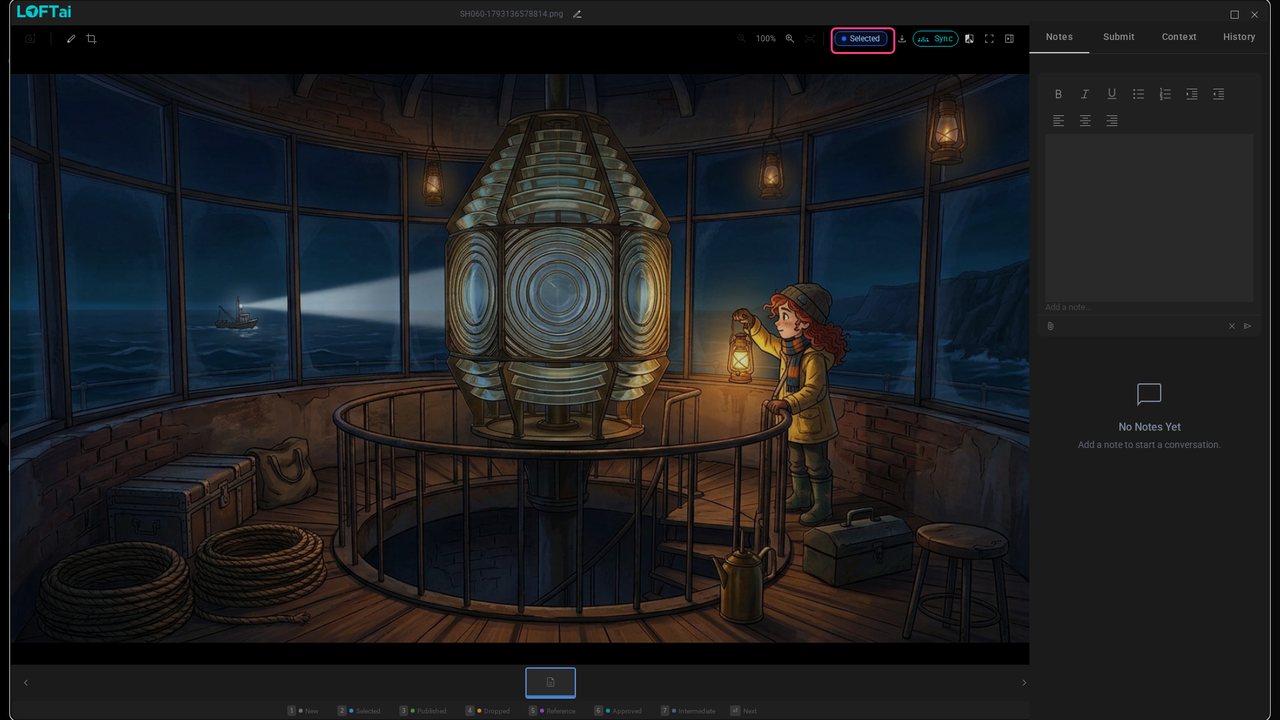
Task: Switch to the Submit tab
Action: click(x=1119, y=37)
